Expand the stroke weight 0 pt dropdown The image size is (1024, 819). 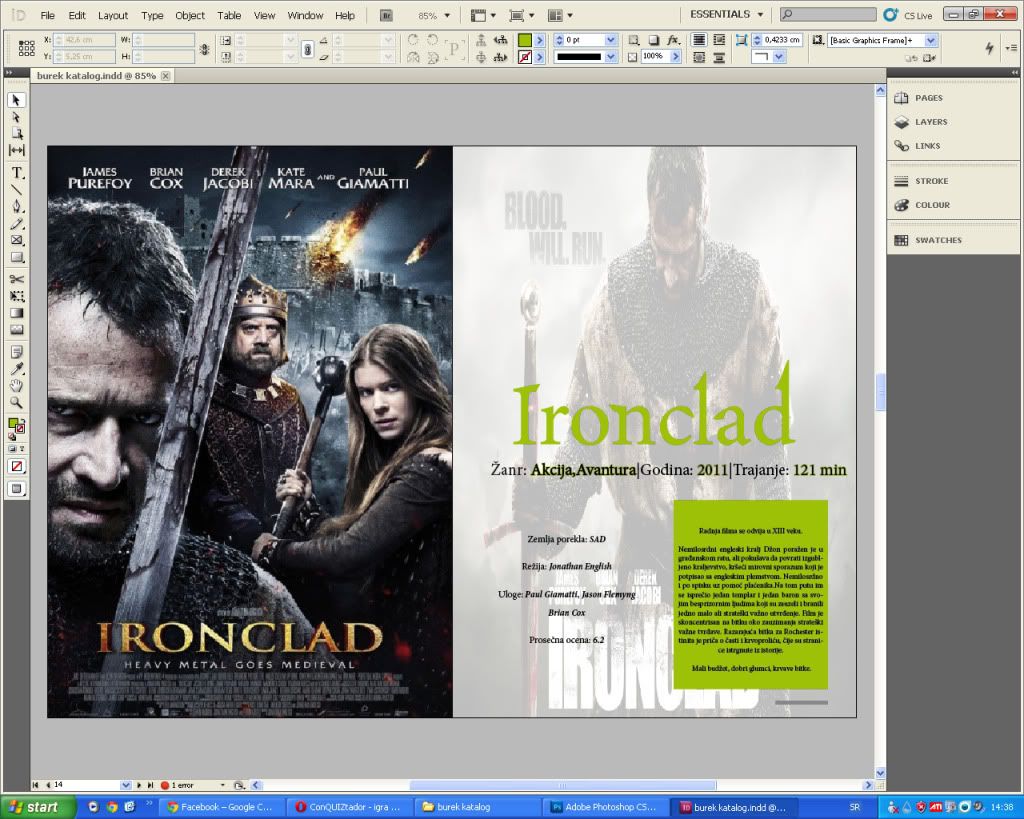tap(611, 40)
